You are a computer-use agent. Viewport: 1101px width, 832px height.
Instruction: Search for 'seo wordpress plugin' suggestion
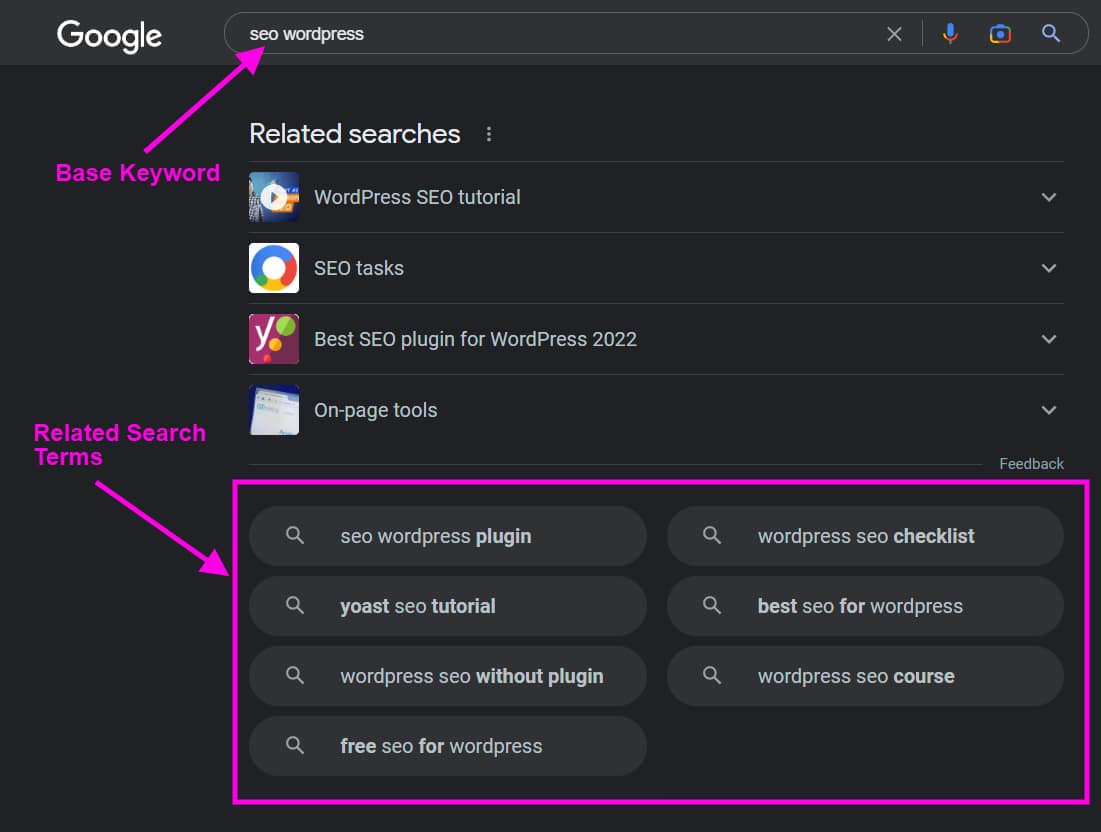click(448, 536)
